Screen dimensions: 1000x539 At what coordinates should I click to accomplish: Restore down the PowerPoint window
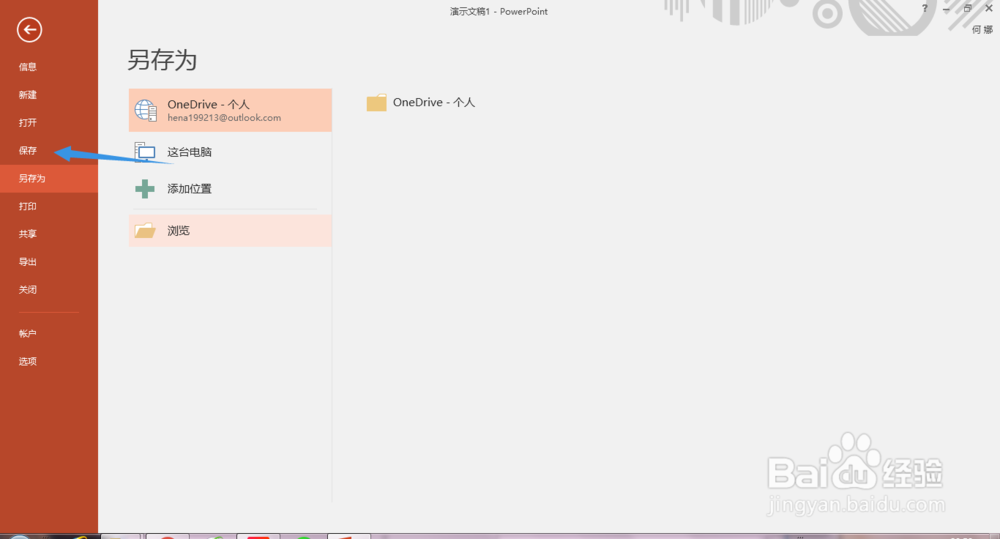[x=967, y=8]
